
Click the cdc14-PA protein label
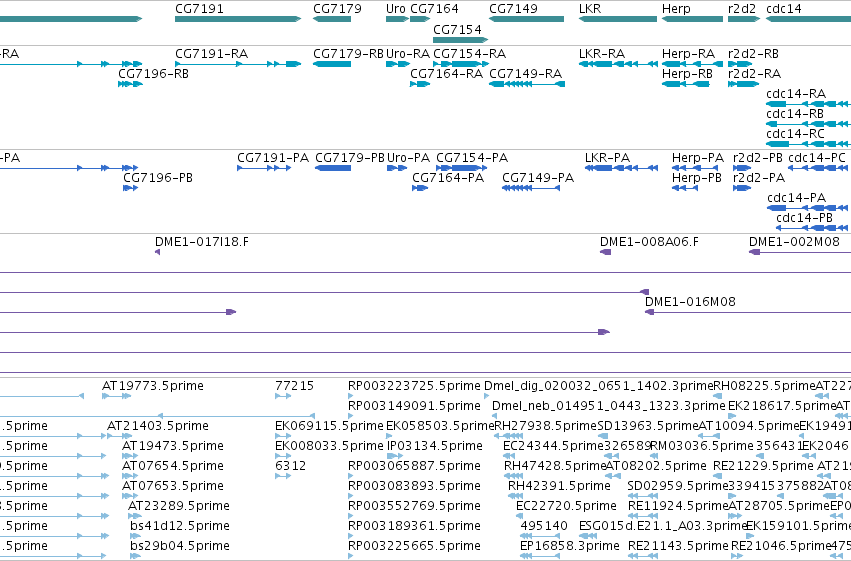(797, 198)
